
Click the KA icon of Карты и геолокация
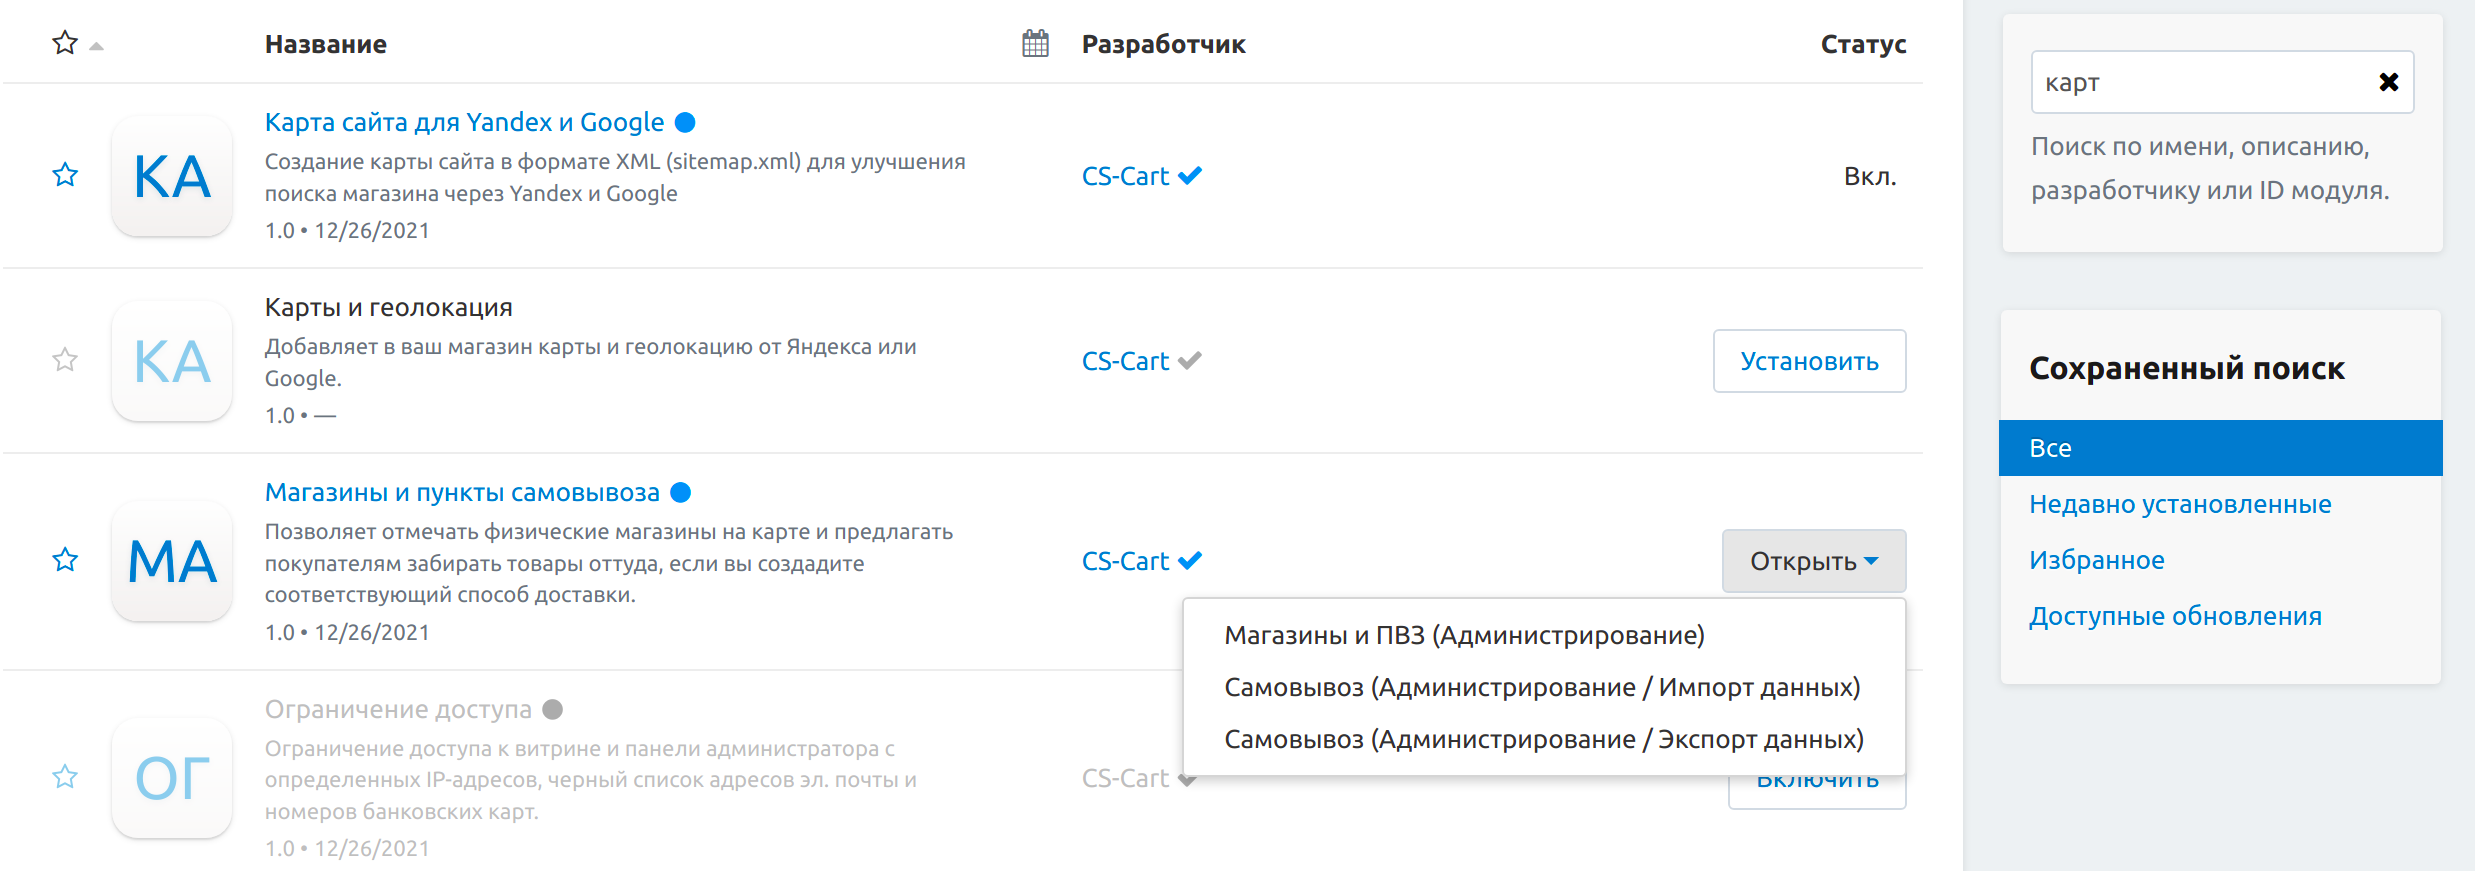click(172, 362)
